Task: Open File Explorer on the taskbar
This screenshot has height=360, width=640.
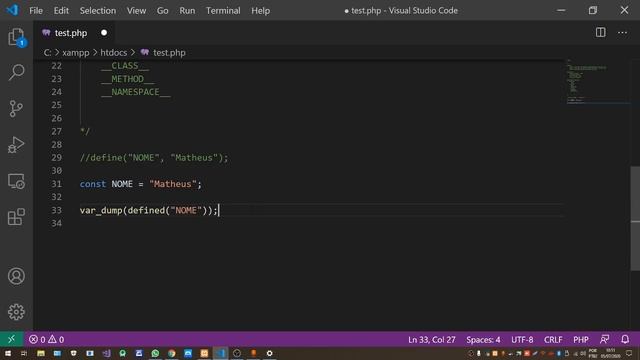Action: tap(41, 353)
